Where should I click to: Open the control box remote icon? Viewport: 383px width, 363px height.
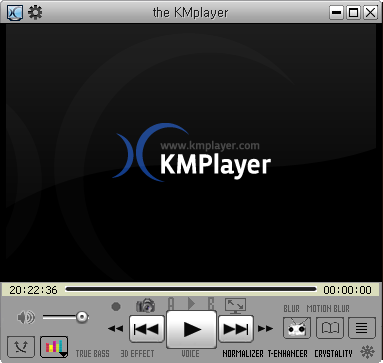297,328
